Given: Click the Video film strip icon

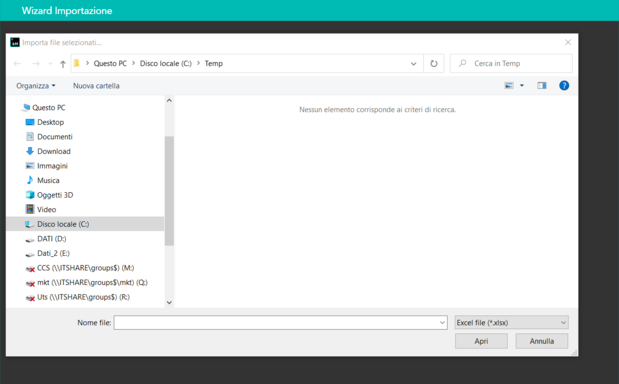Looking at the screenshot, I should pyautogui.click(x=30, y=209).
